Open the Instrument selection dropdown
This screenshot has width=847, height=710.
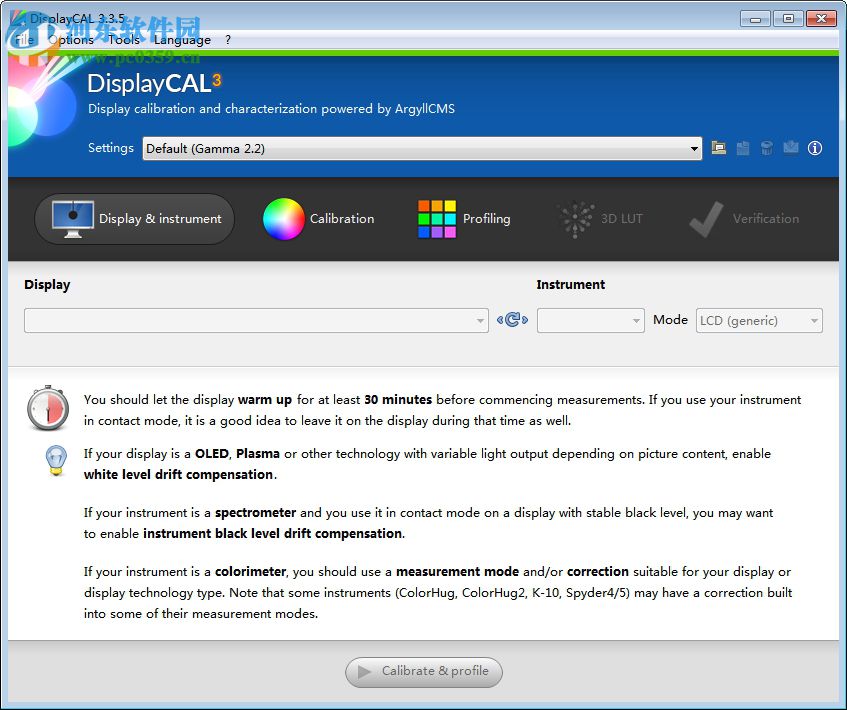pos(590,320)
